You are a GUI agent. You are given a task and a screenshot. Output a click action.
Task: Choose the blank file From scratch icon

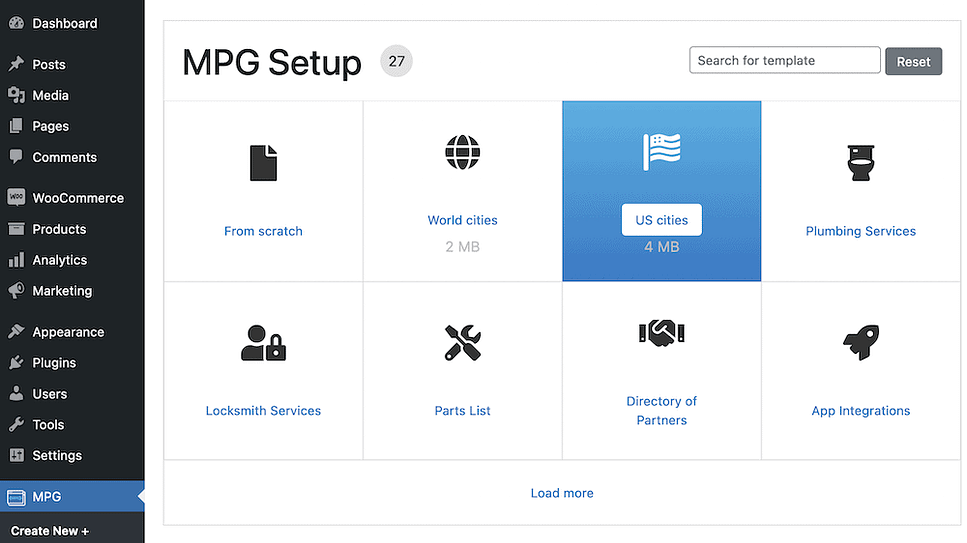(263, 163)
